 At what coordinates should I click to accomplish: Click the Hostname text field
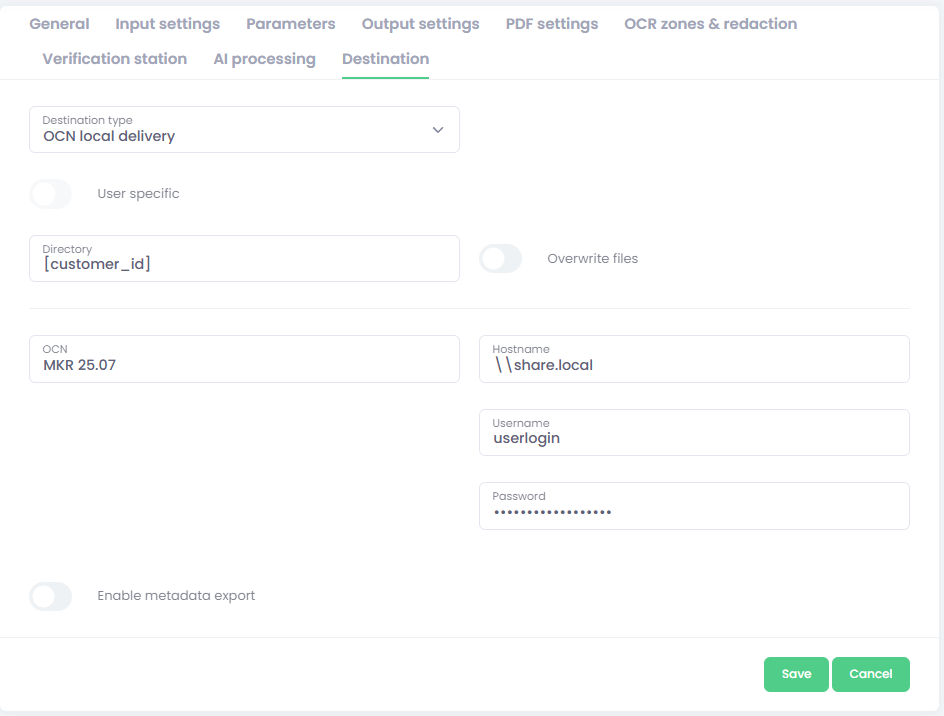coord(694,365)
